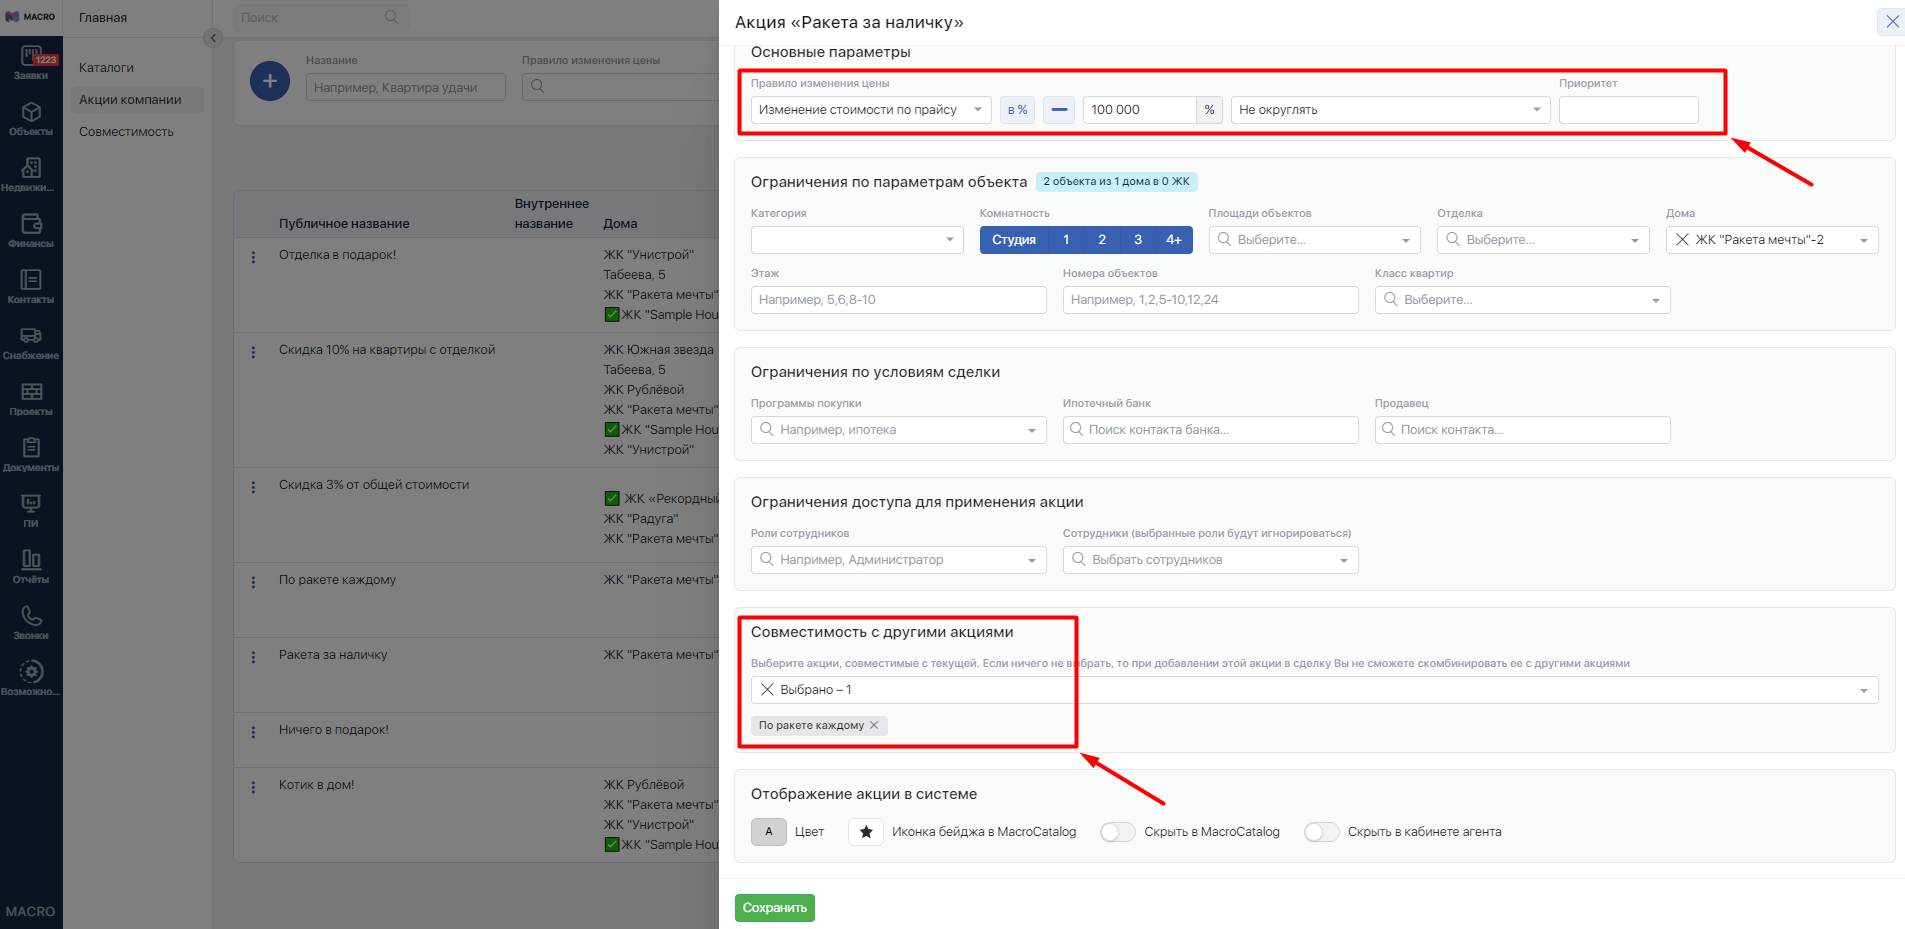Viewport: 1905px width, 929px height.
Task: Expand the Программы покупки dropdown
Action: pos(897,430)
